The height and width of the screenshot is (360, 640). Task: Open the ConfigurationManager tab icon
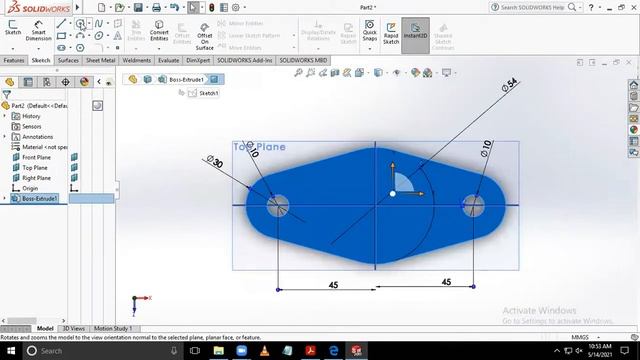click(x=47, y=82)
